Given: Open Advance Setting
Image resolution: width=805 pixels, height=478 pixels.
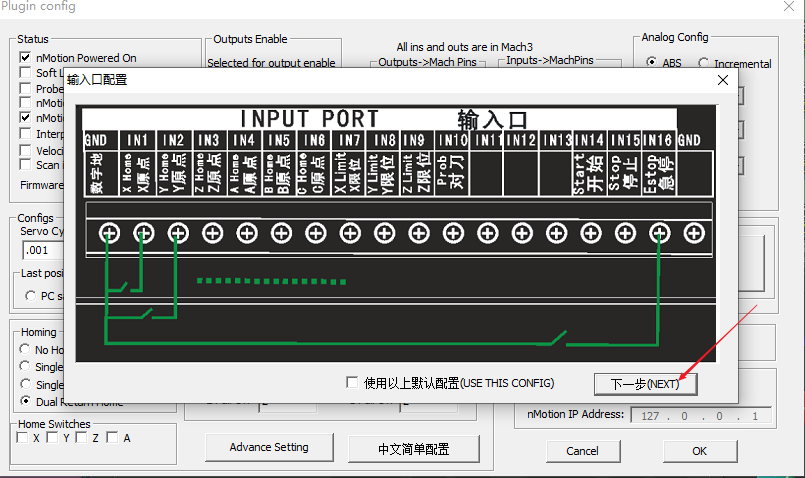Looking at the screenshot, I should 269,447.
